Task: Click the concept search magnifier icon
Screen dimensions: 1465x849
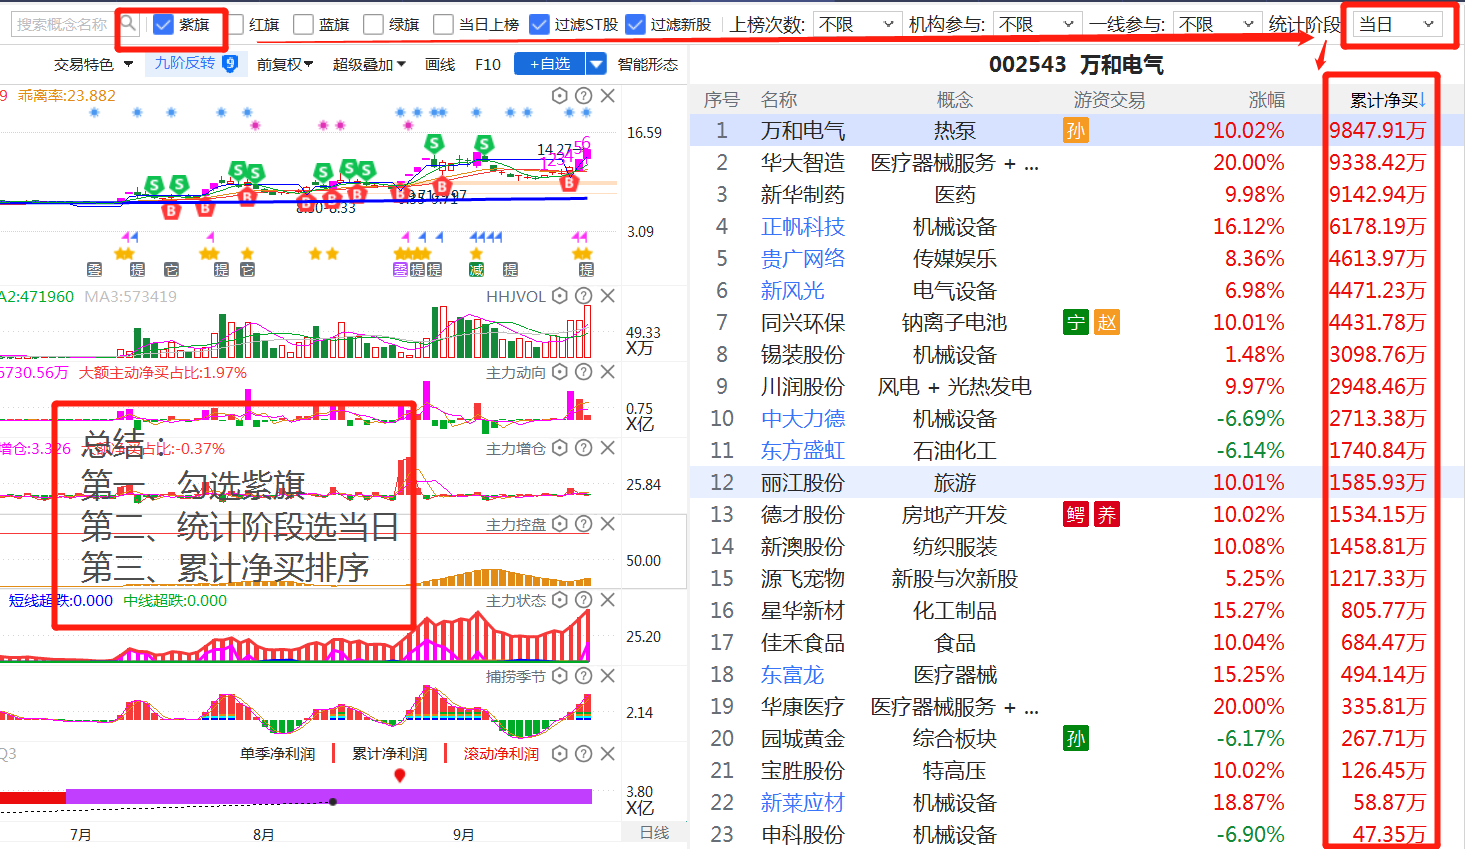Action: point(128,24)
